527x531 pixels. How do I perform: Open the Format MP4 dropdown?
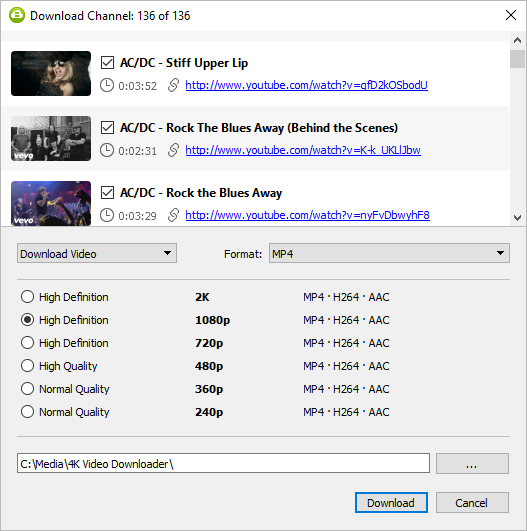point(389,253)
